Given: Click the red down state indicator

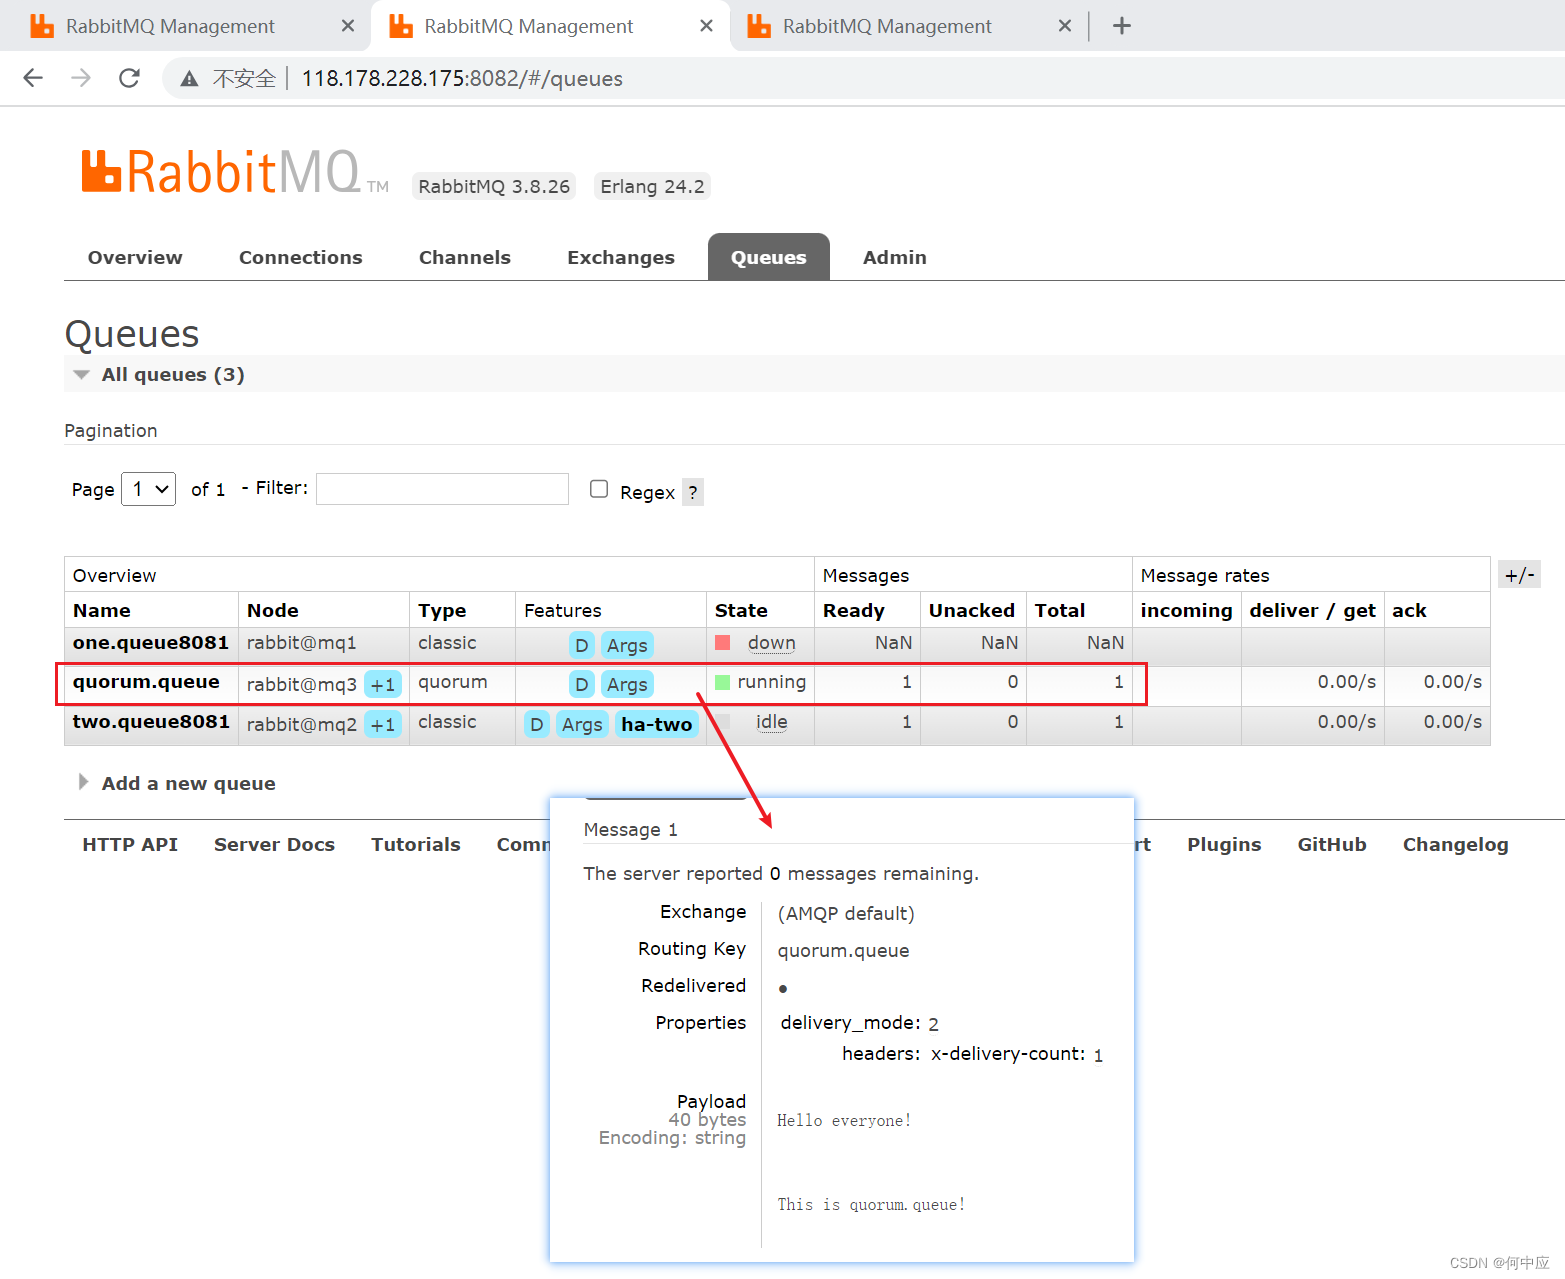Looking at the screenshot, I should pyautogui.click(x=723, y=642).
